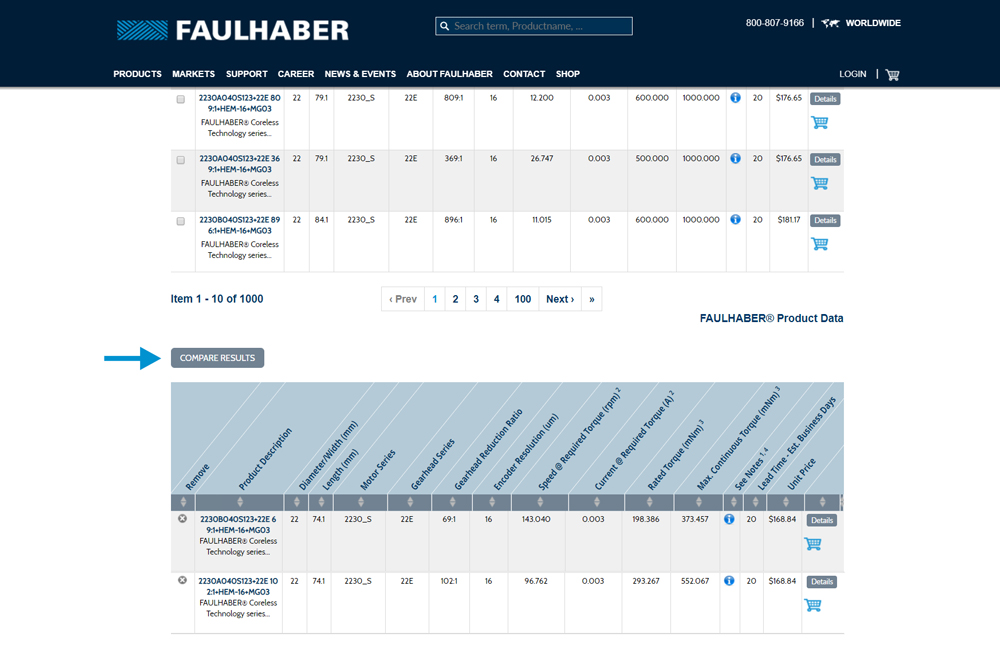Viewport: 1000px width, 647px height.
Task: Sort comparison table by Gearhead Series
Action: click(410, 502)
